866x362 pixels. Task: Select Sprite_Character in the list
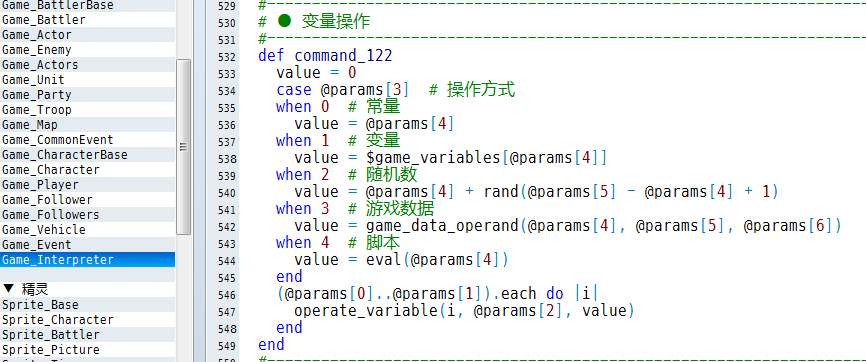point(87,319)
